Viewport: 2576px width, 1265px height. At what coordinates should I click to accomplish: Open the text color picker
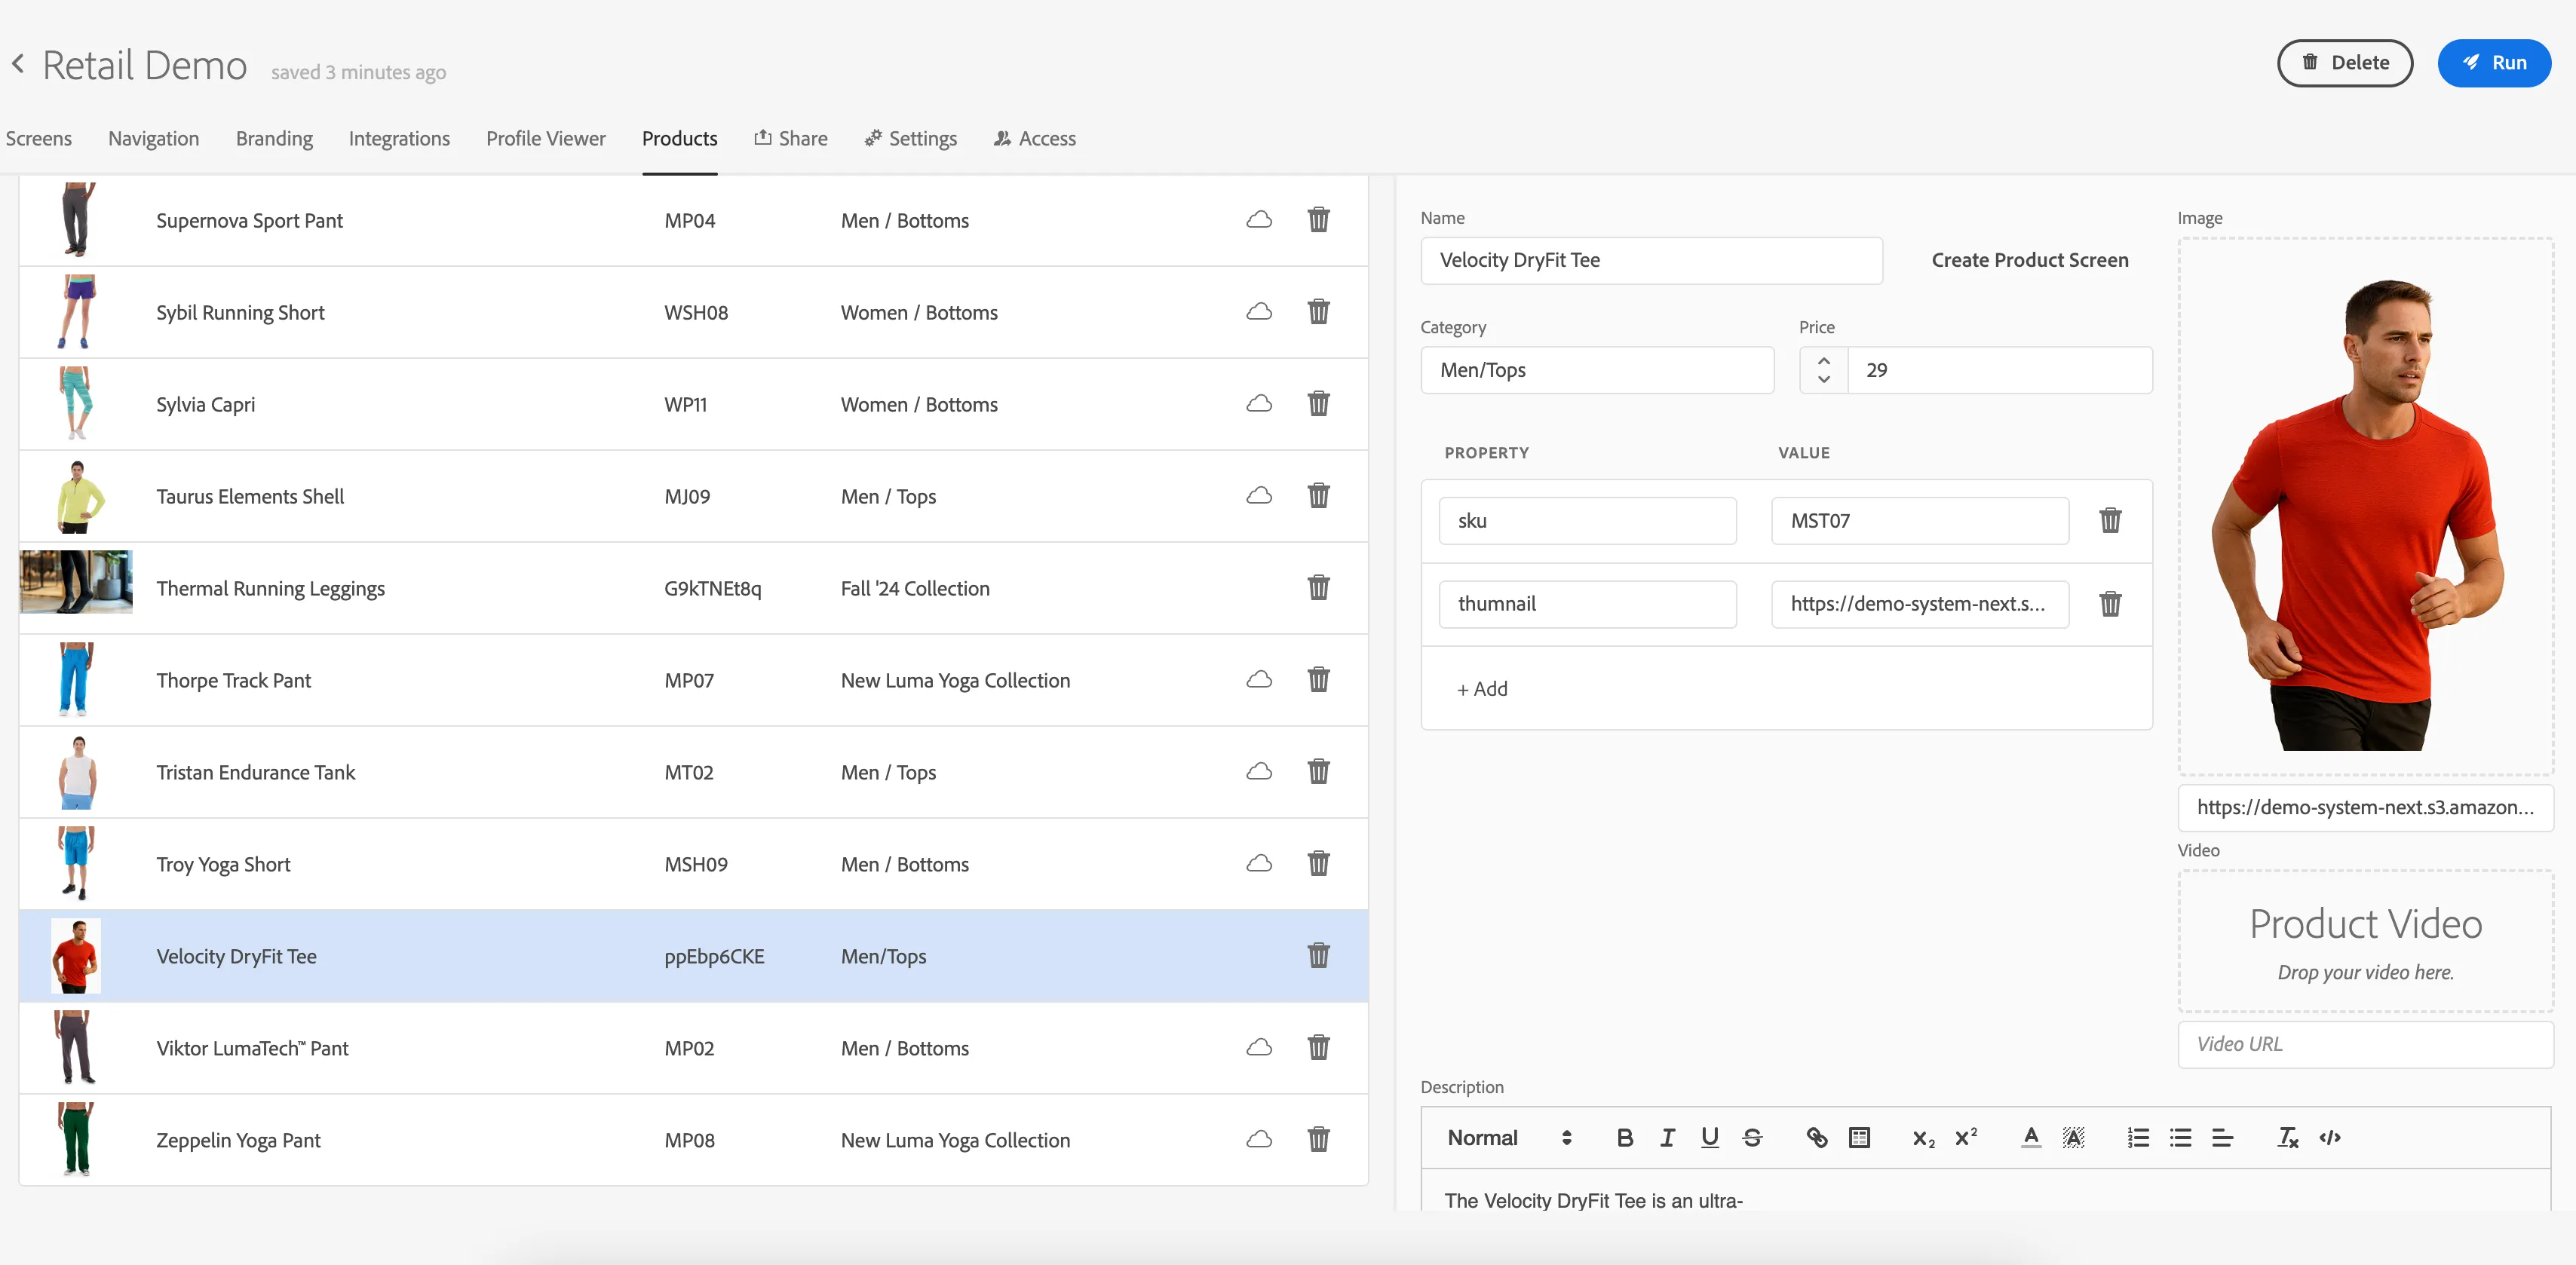2030,1138
